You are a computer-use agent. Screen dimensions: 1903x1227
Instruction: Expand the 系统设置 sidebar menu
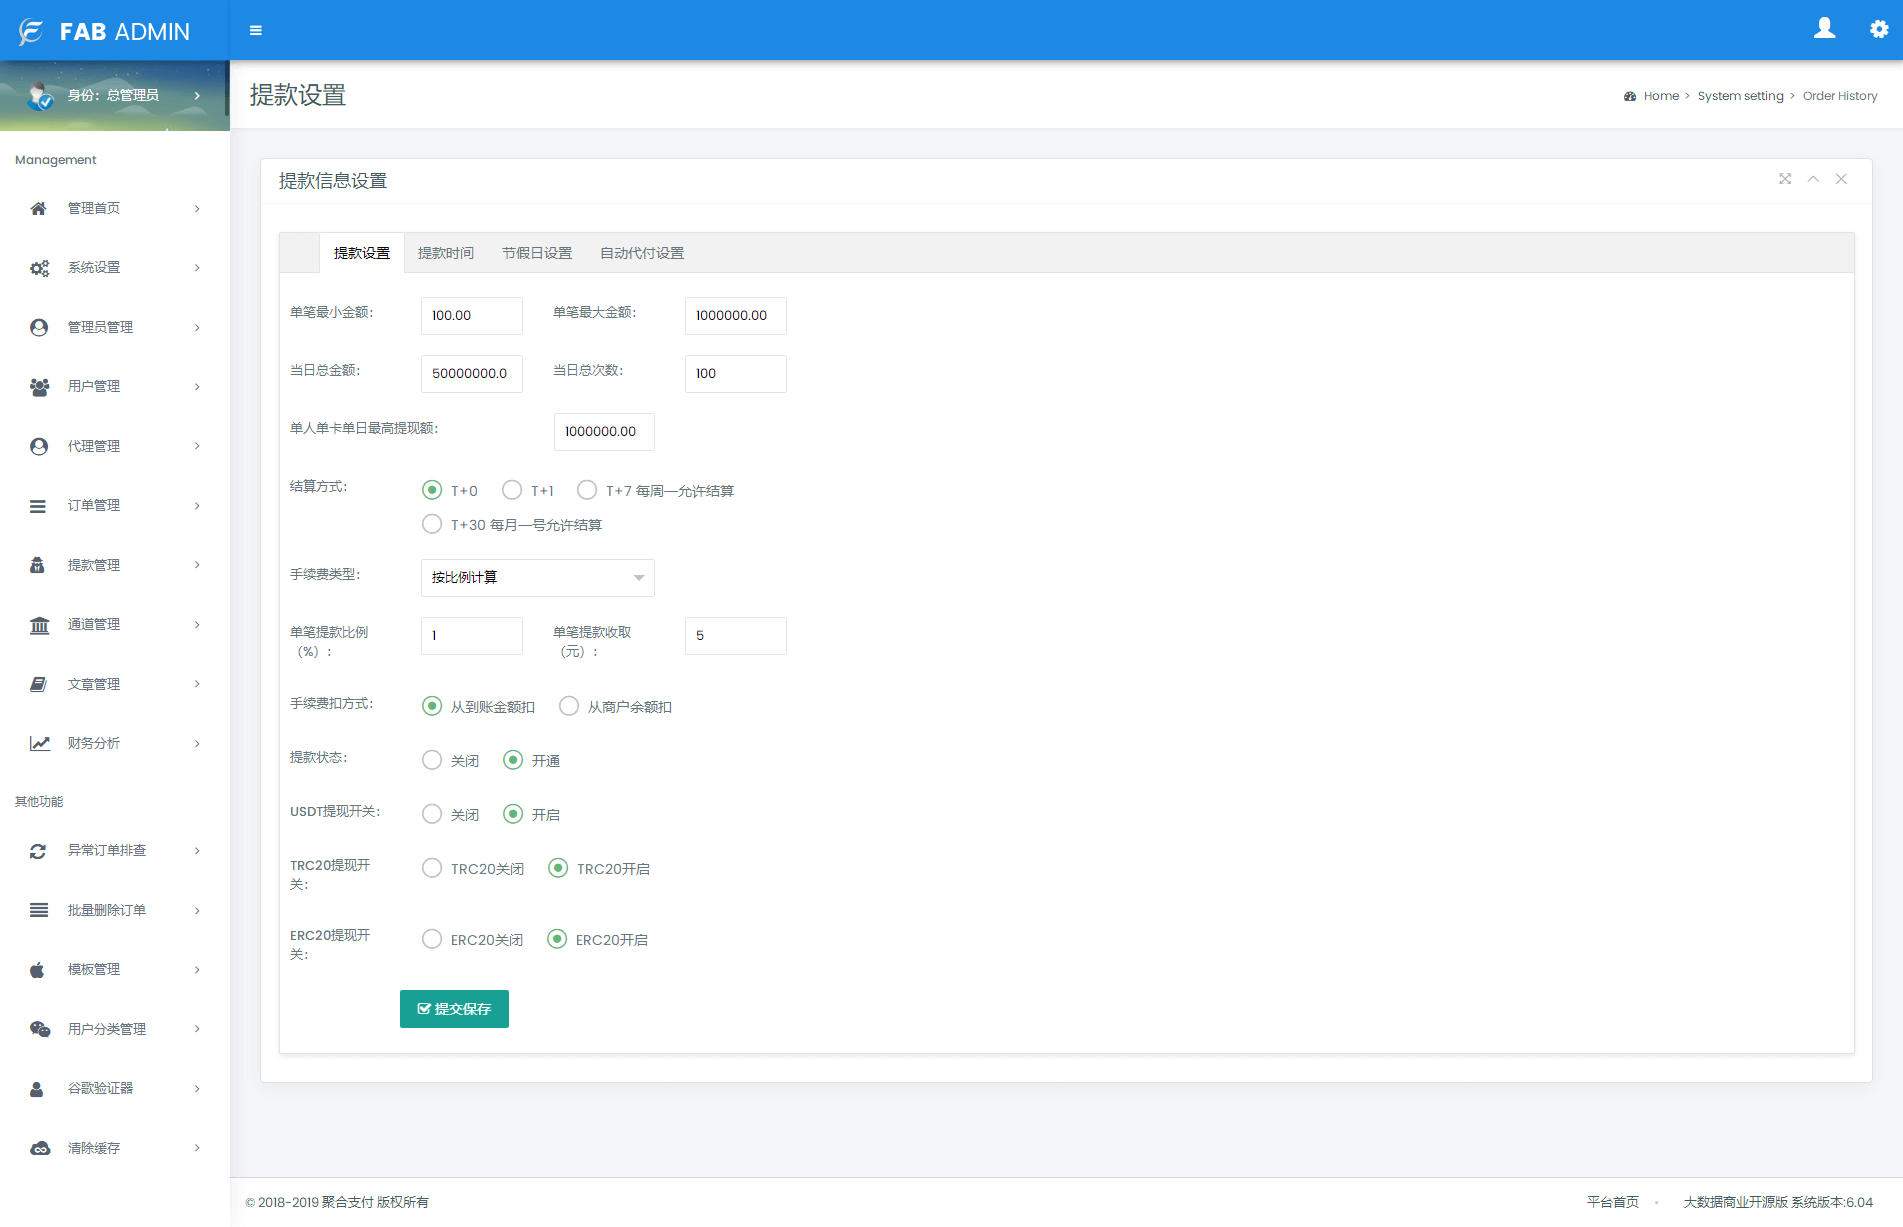point(115,268)
